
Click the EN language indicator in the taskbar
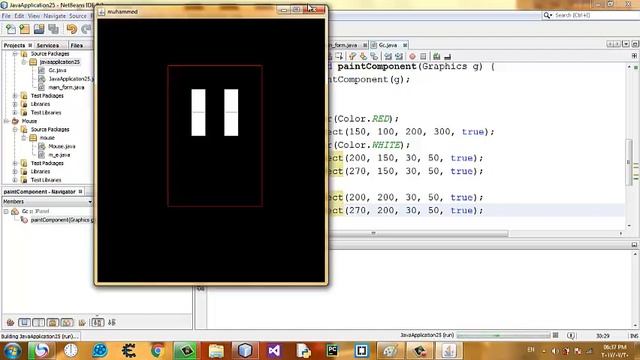click(x=531, y=350)
